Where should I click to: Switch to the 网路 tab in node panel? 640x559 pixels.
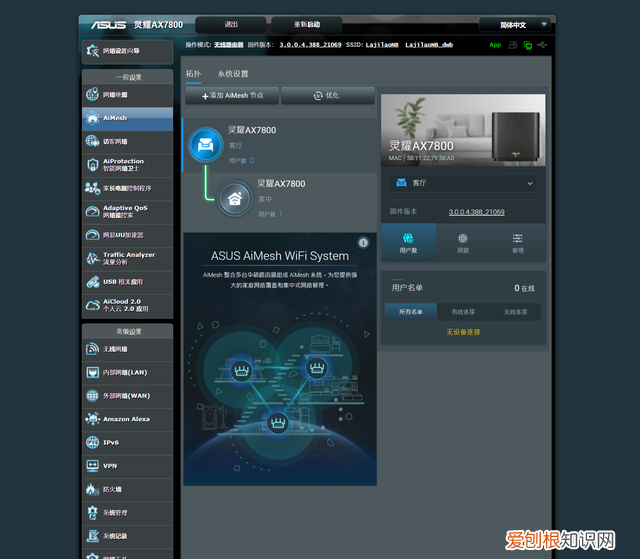click(x=463, y=241)
